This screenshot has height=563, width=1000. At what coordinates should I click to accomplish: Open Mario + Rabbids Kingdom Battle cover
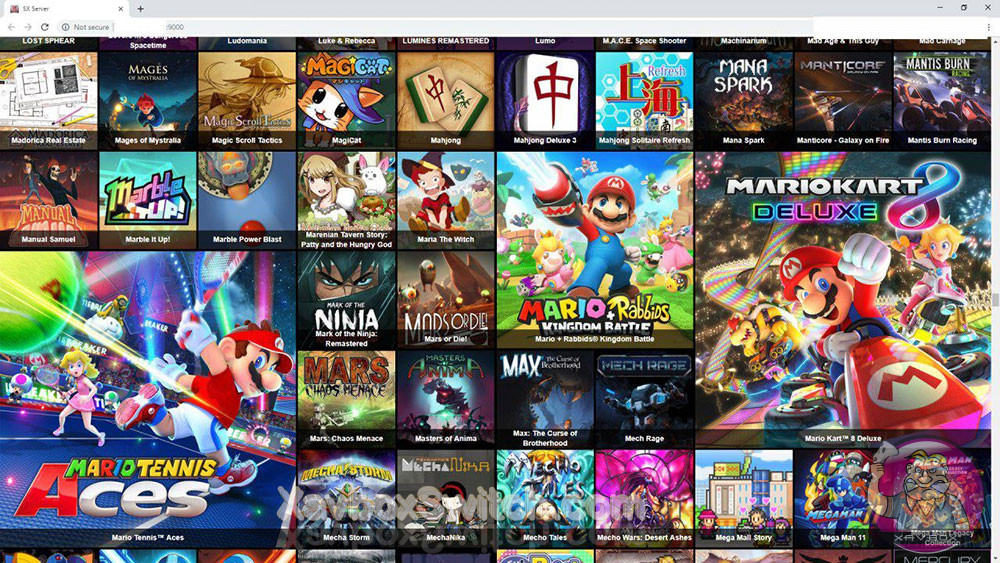pos(595,249)
